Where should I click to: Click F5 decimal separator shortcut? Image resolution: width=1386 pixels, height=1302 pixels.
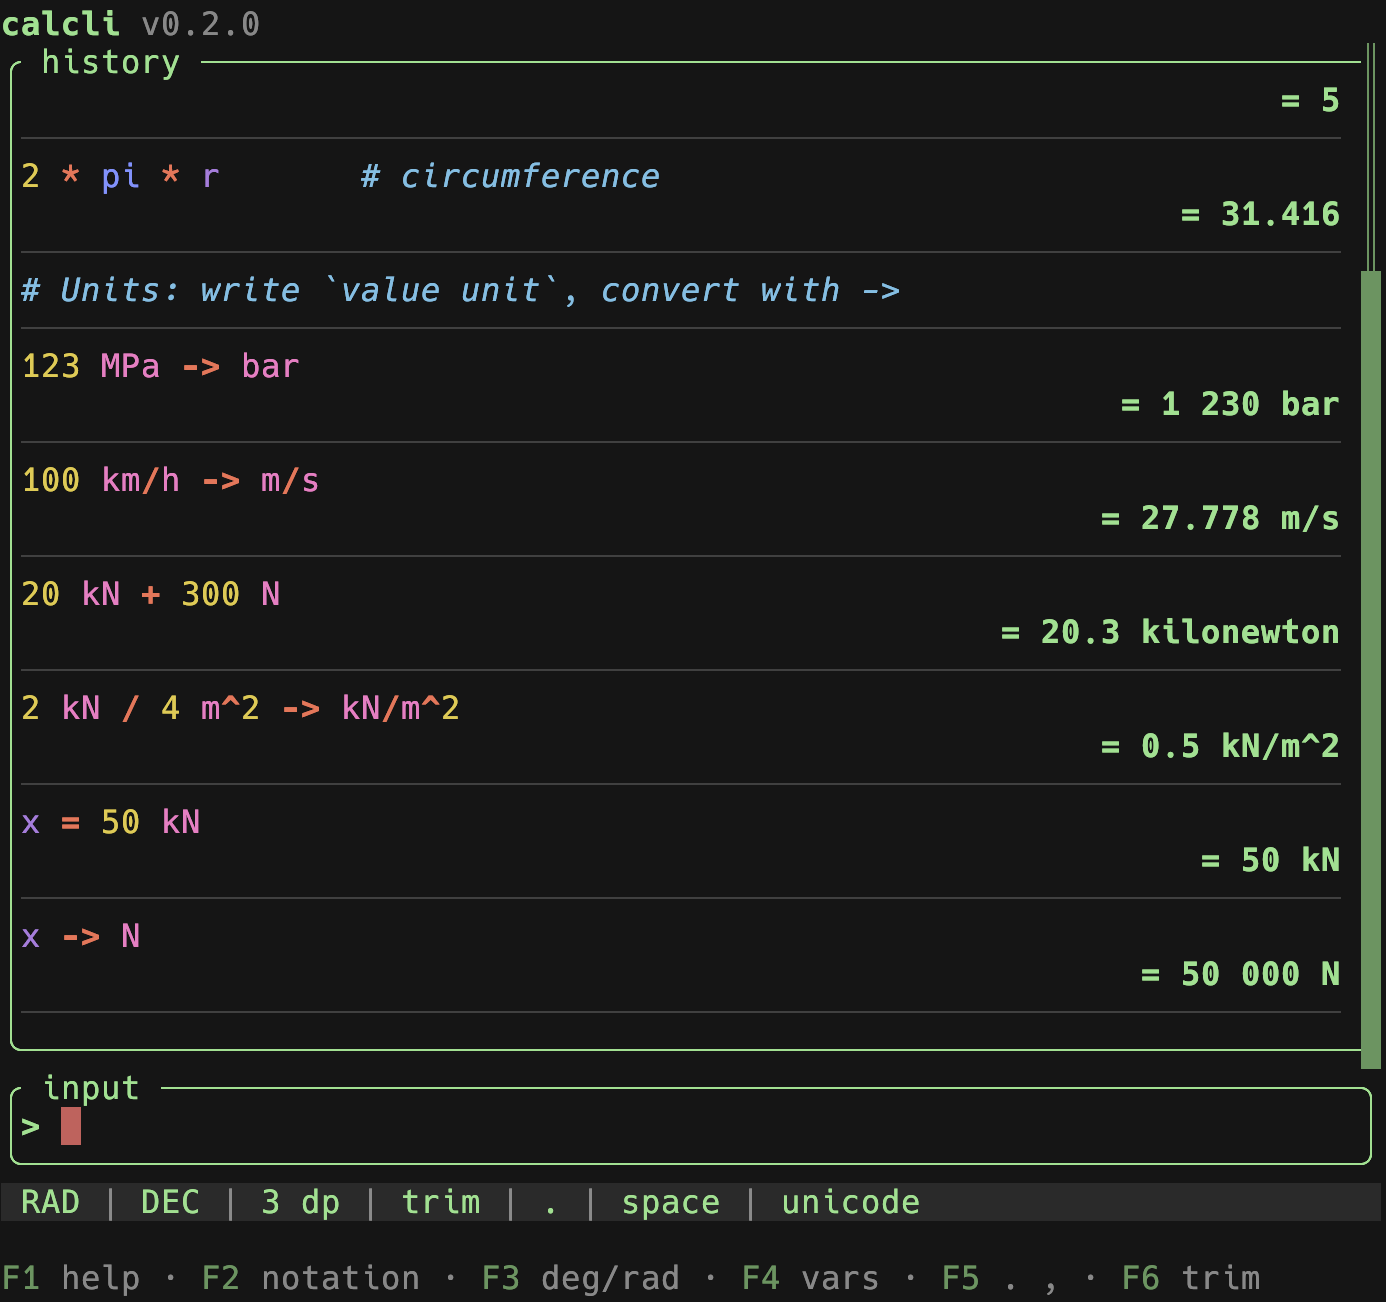tap(1001, 1278)
